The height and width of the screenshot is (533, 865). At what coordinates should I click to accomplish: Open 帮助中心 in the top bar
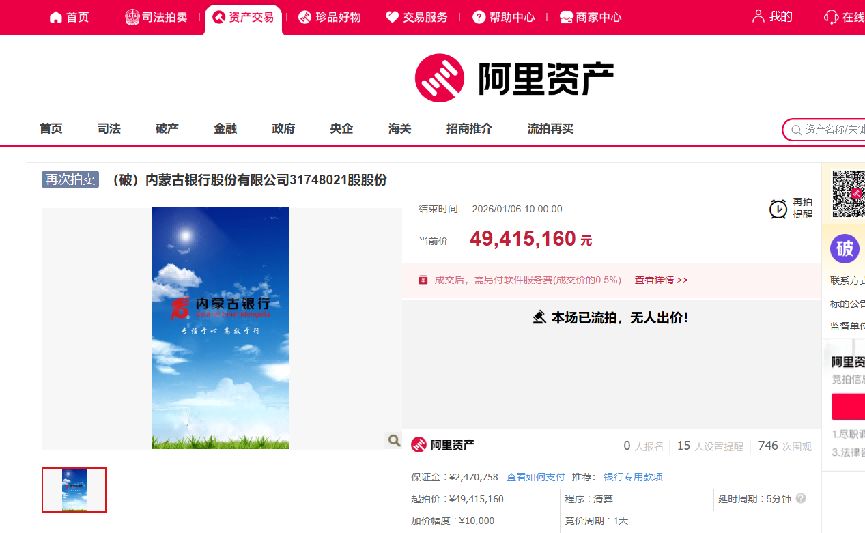503,17
